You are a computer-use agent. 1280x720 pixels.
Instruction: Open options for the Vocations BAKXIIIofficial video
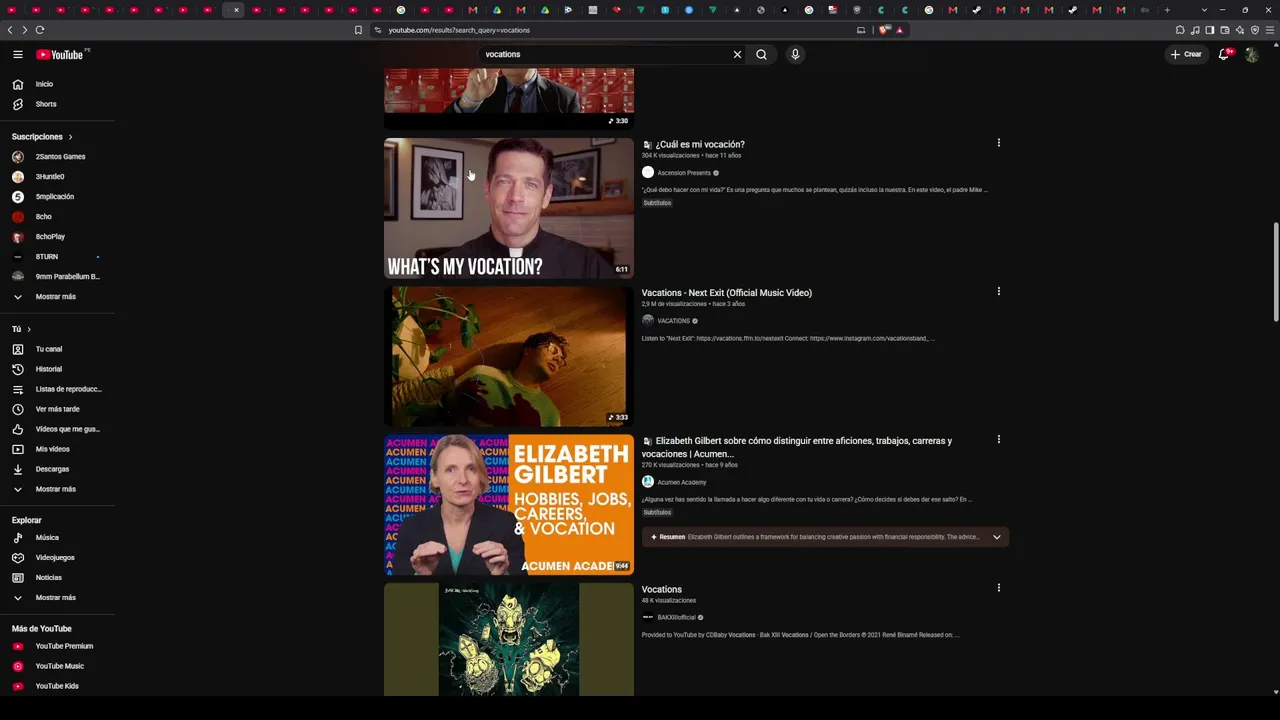pos(998,588)
